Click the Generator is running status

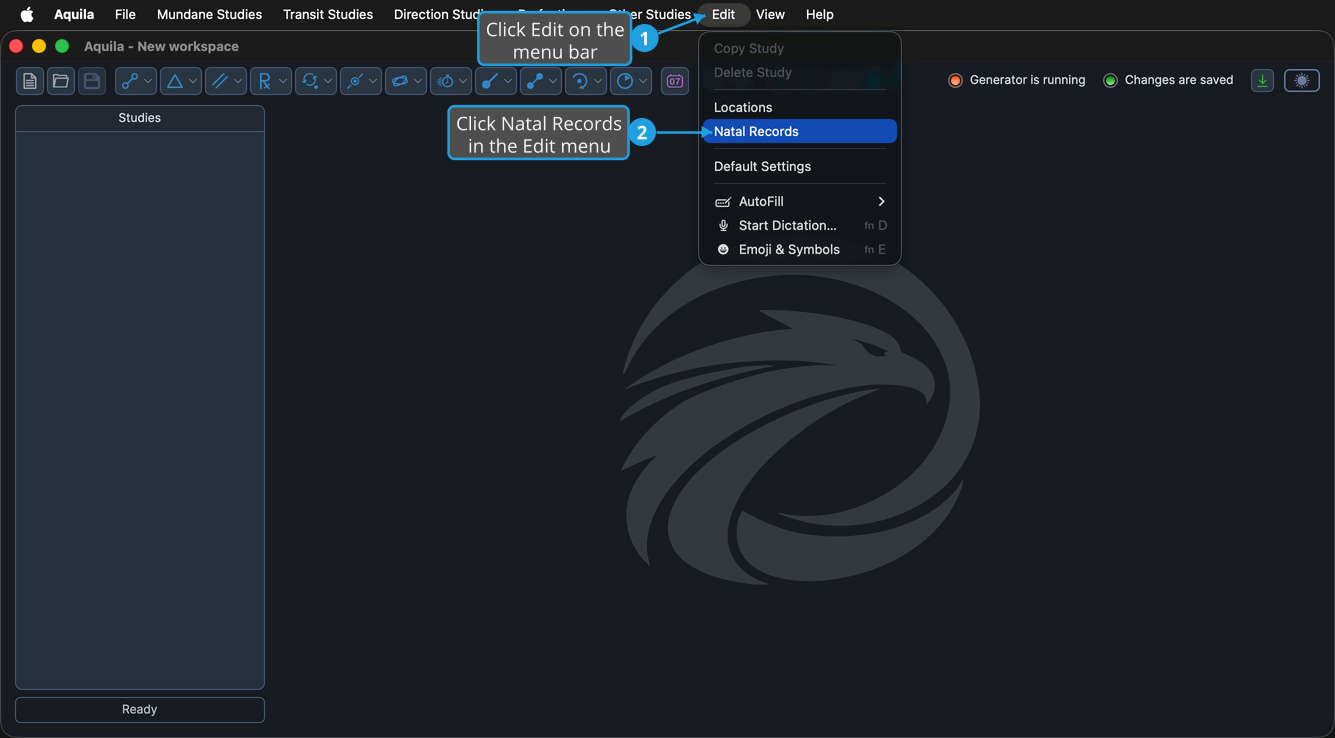1017,80
